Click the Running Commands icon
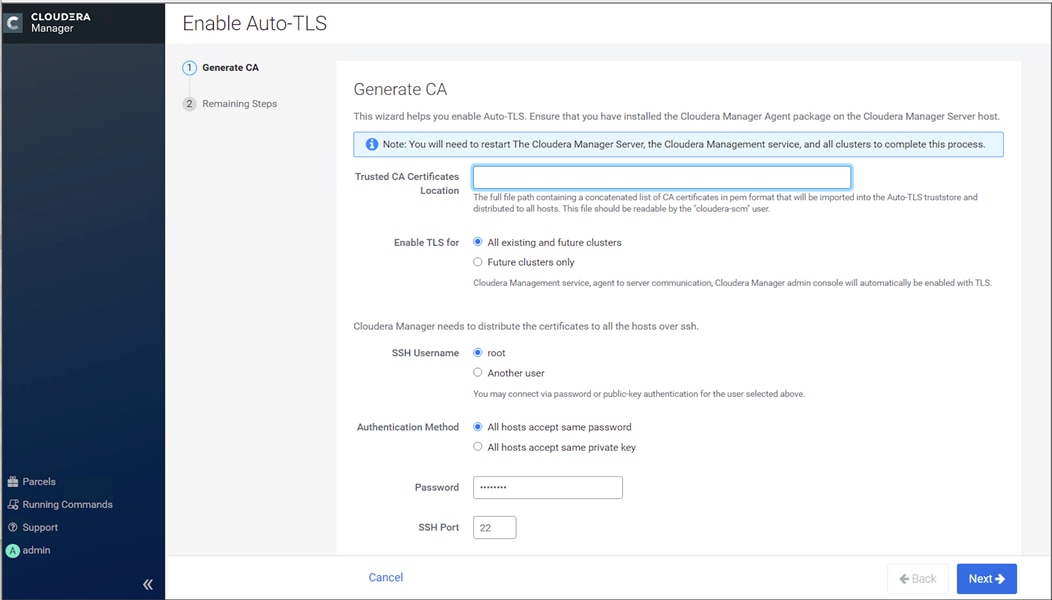Image resolution: width=1052 pixels, height=600 pixels. 13,505
